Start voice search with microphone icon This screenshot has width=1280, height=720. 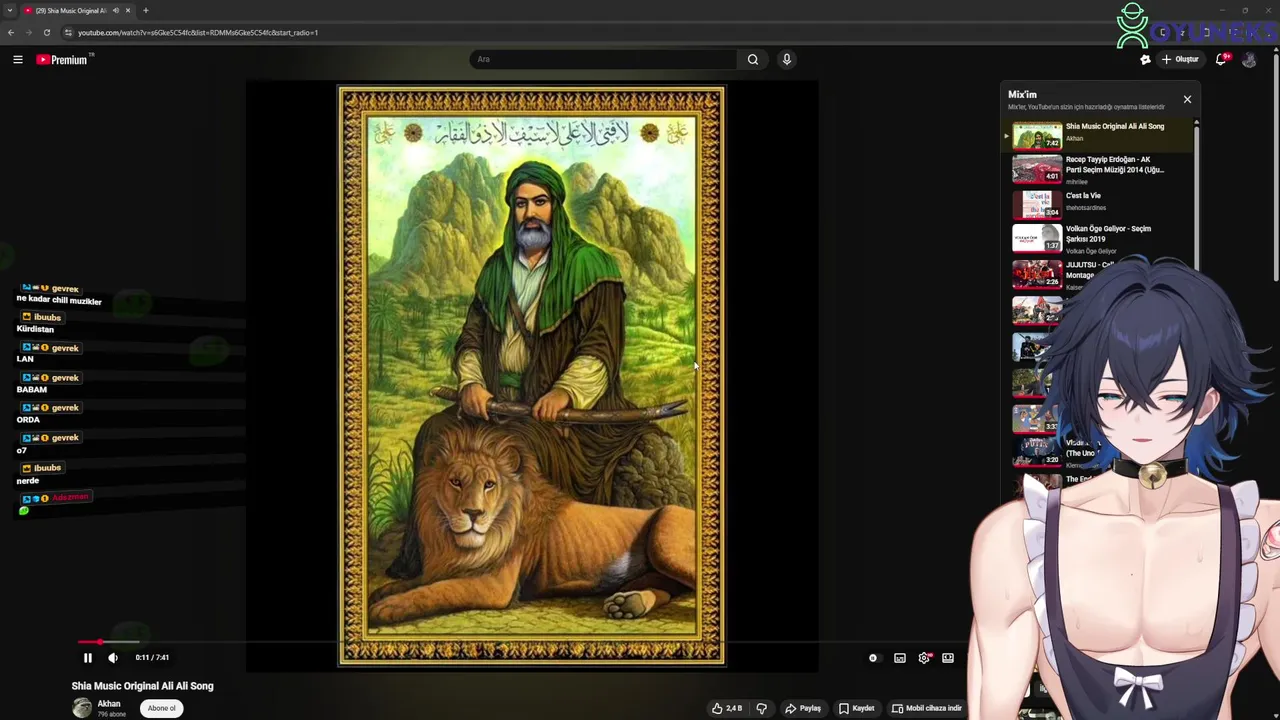[x=787, y=59]
